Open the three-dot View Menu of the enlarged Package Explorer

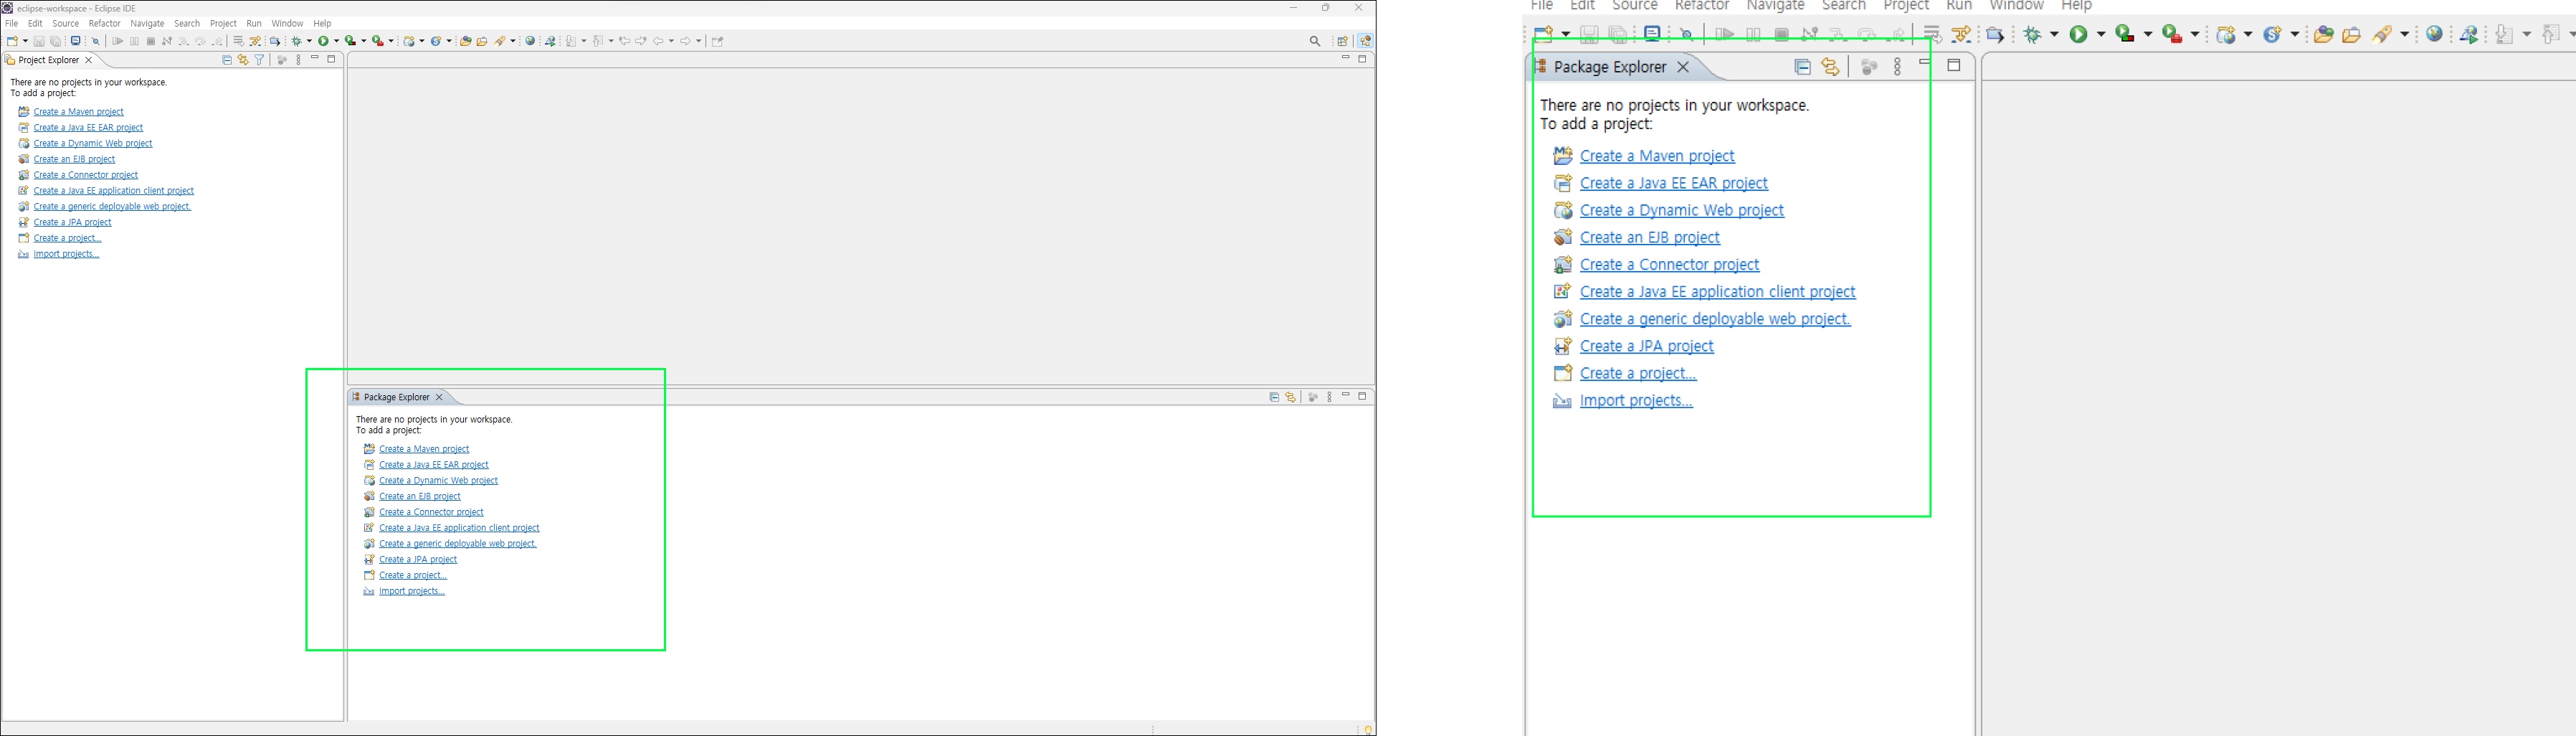click(x=1897, y=67)
